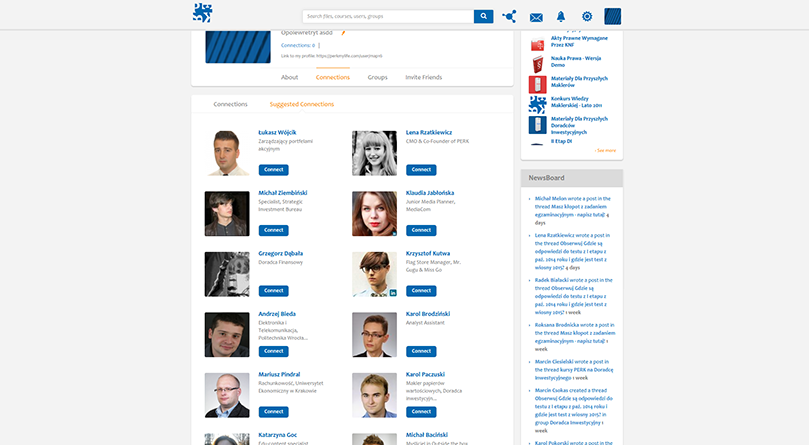809x445 pixels.
Task: Open the Groups tab
Action: click(377, 77)
